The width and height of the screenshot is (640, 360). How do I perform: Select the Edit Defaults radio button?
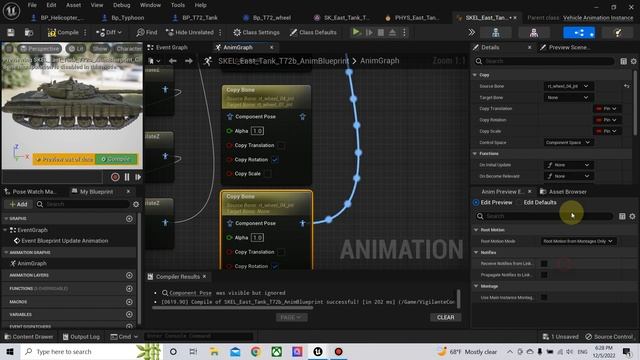click(x=519, y=202)
